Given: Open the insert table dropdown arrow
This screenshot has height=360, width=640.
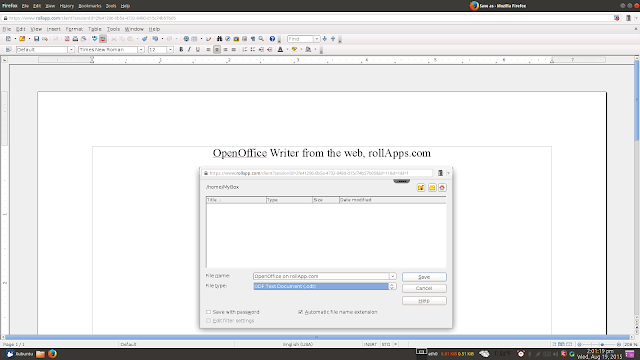Looking at the screenshot, I should [201, 39].
